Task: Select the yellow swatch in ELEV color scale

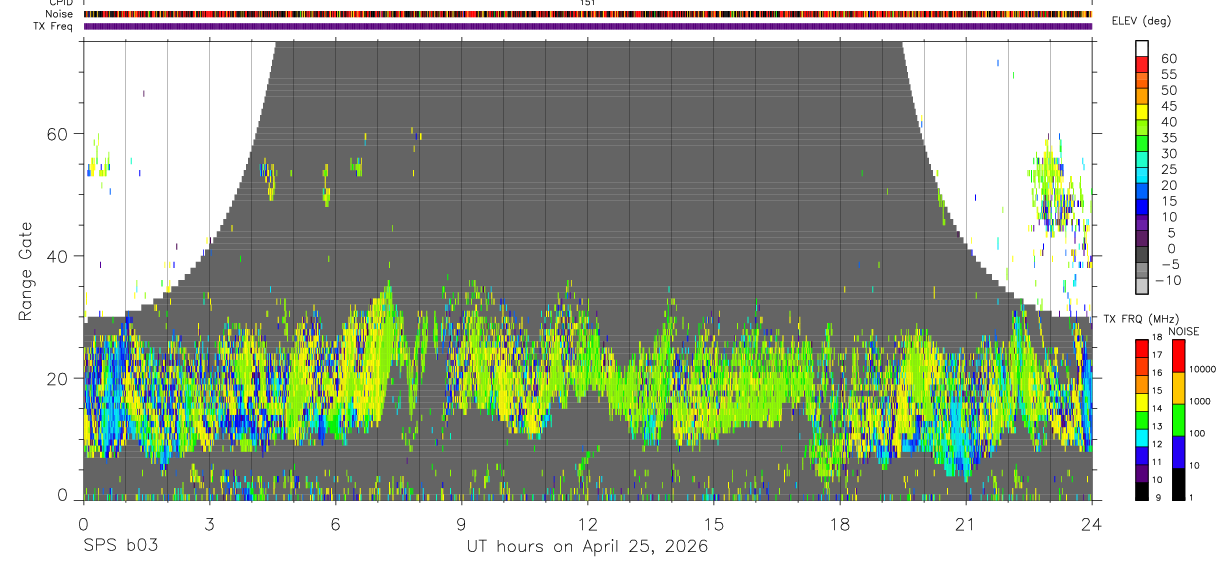Action: click(x=1142, y=112)
